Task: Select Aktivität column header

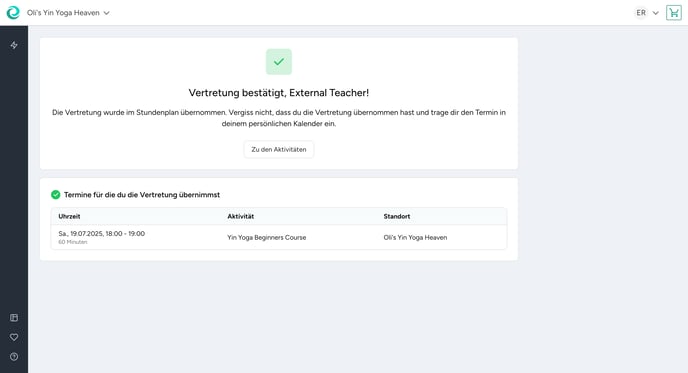Action: 240,216
